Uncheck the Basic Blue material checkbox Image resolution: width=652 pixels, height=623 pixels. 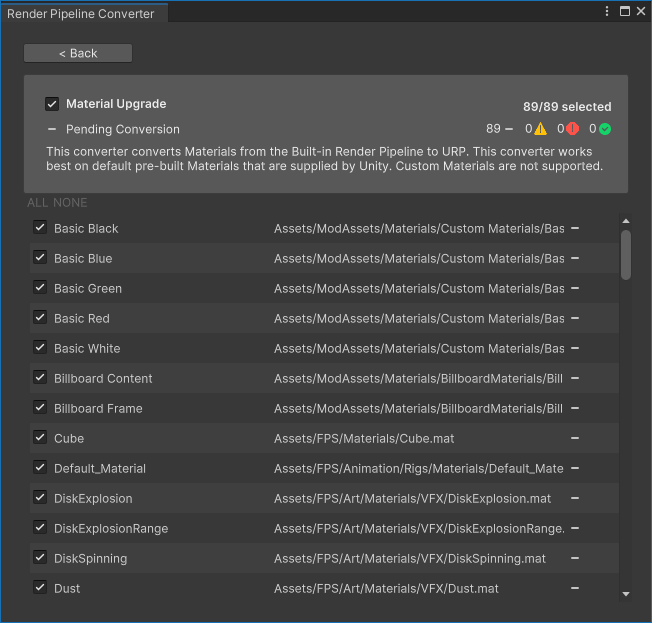coord(40,258)
